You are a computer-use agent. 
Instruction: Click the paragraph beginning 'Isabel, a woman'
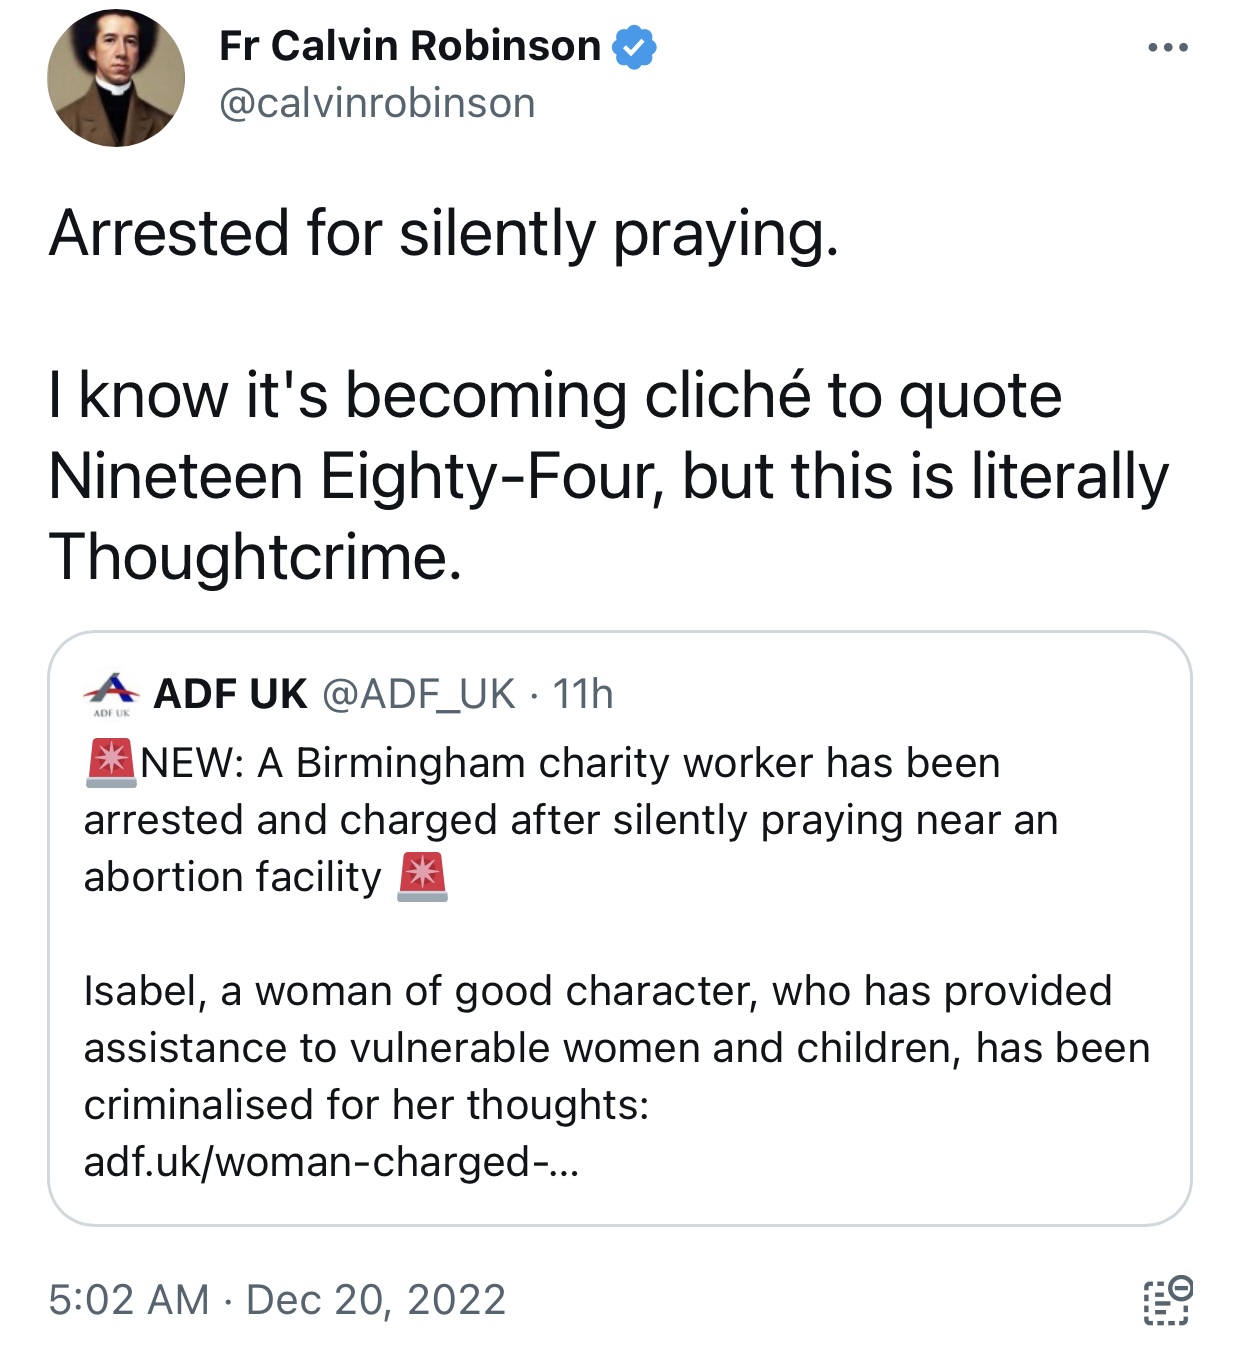click(617, 1076)
